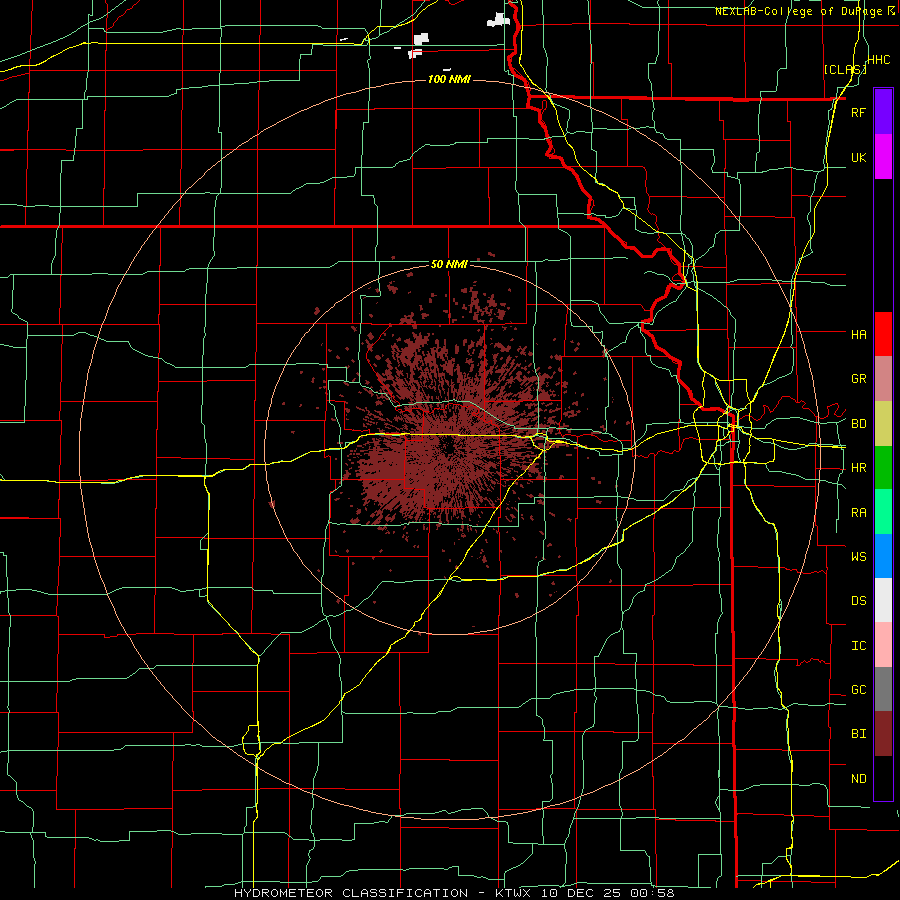
Task: Click the UK legend label
Action: click(858, 157)
